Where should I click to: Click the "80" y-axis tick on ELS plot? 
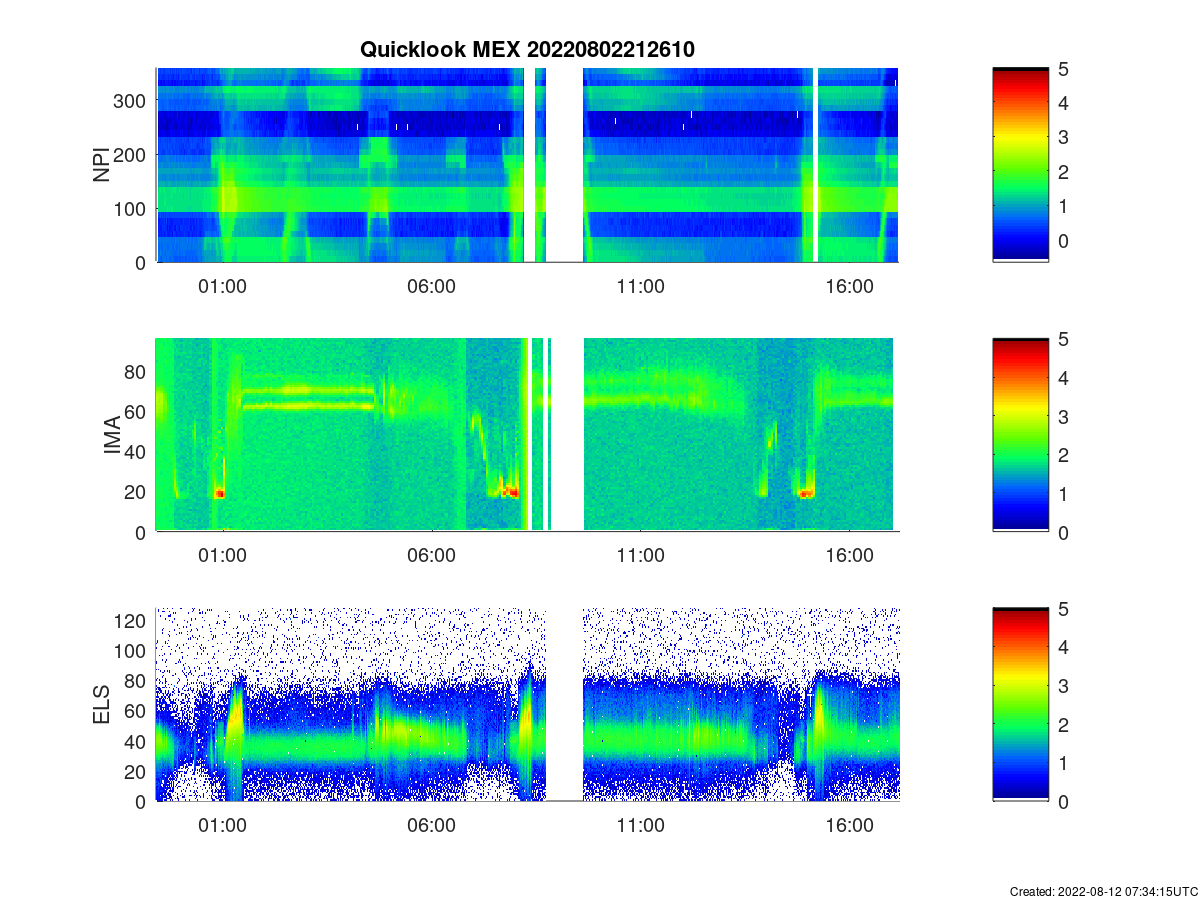point(137,680)
